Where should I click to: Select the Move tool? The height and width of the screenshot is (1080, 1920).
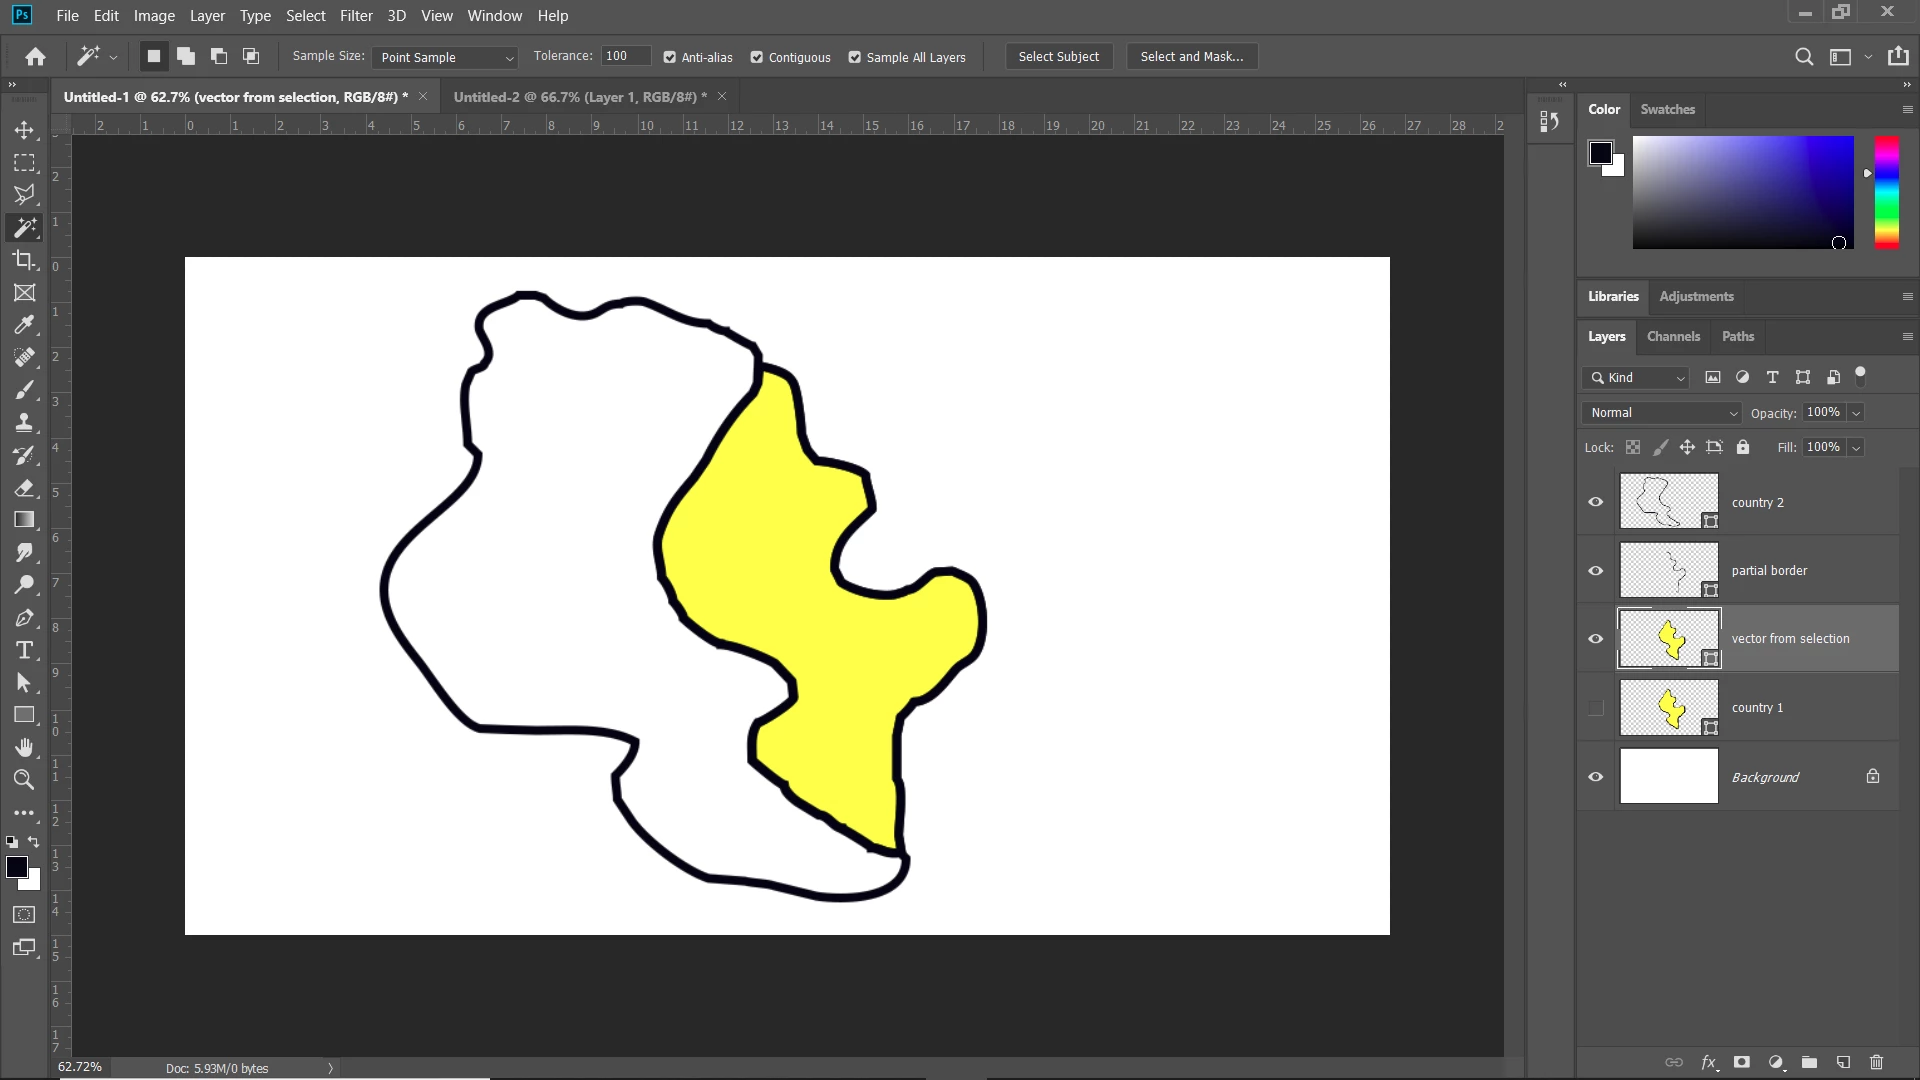coord(24,130)
